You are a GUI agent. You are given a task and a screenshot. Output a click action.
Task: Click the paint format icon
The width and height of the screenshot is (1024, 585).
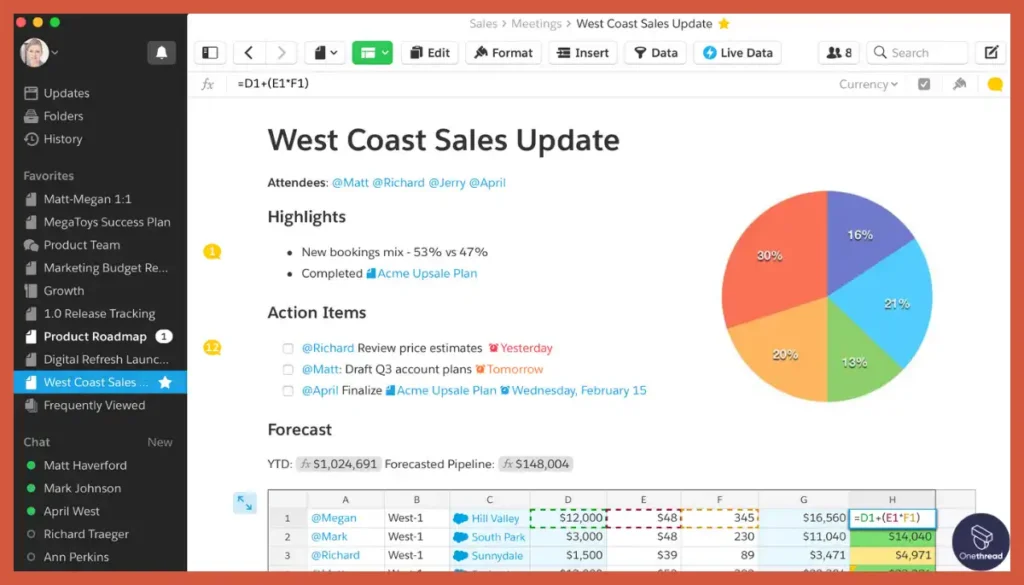point(959,84)
